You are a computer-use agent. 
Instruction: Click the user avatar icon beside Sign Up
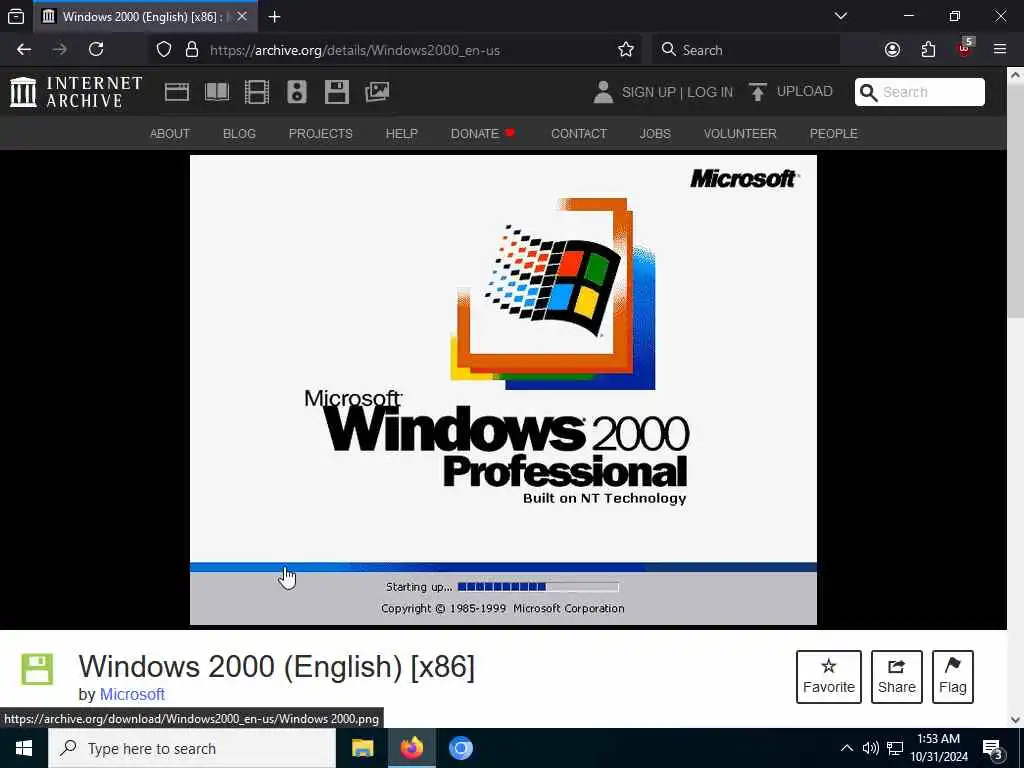(603, 92)
